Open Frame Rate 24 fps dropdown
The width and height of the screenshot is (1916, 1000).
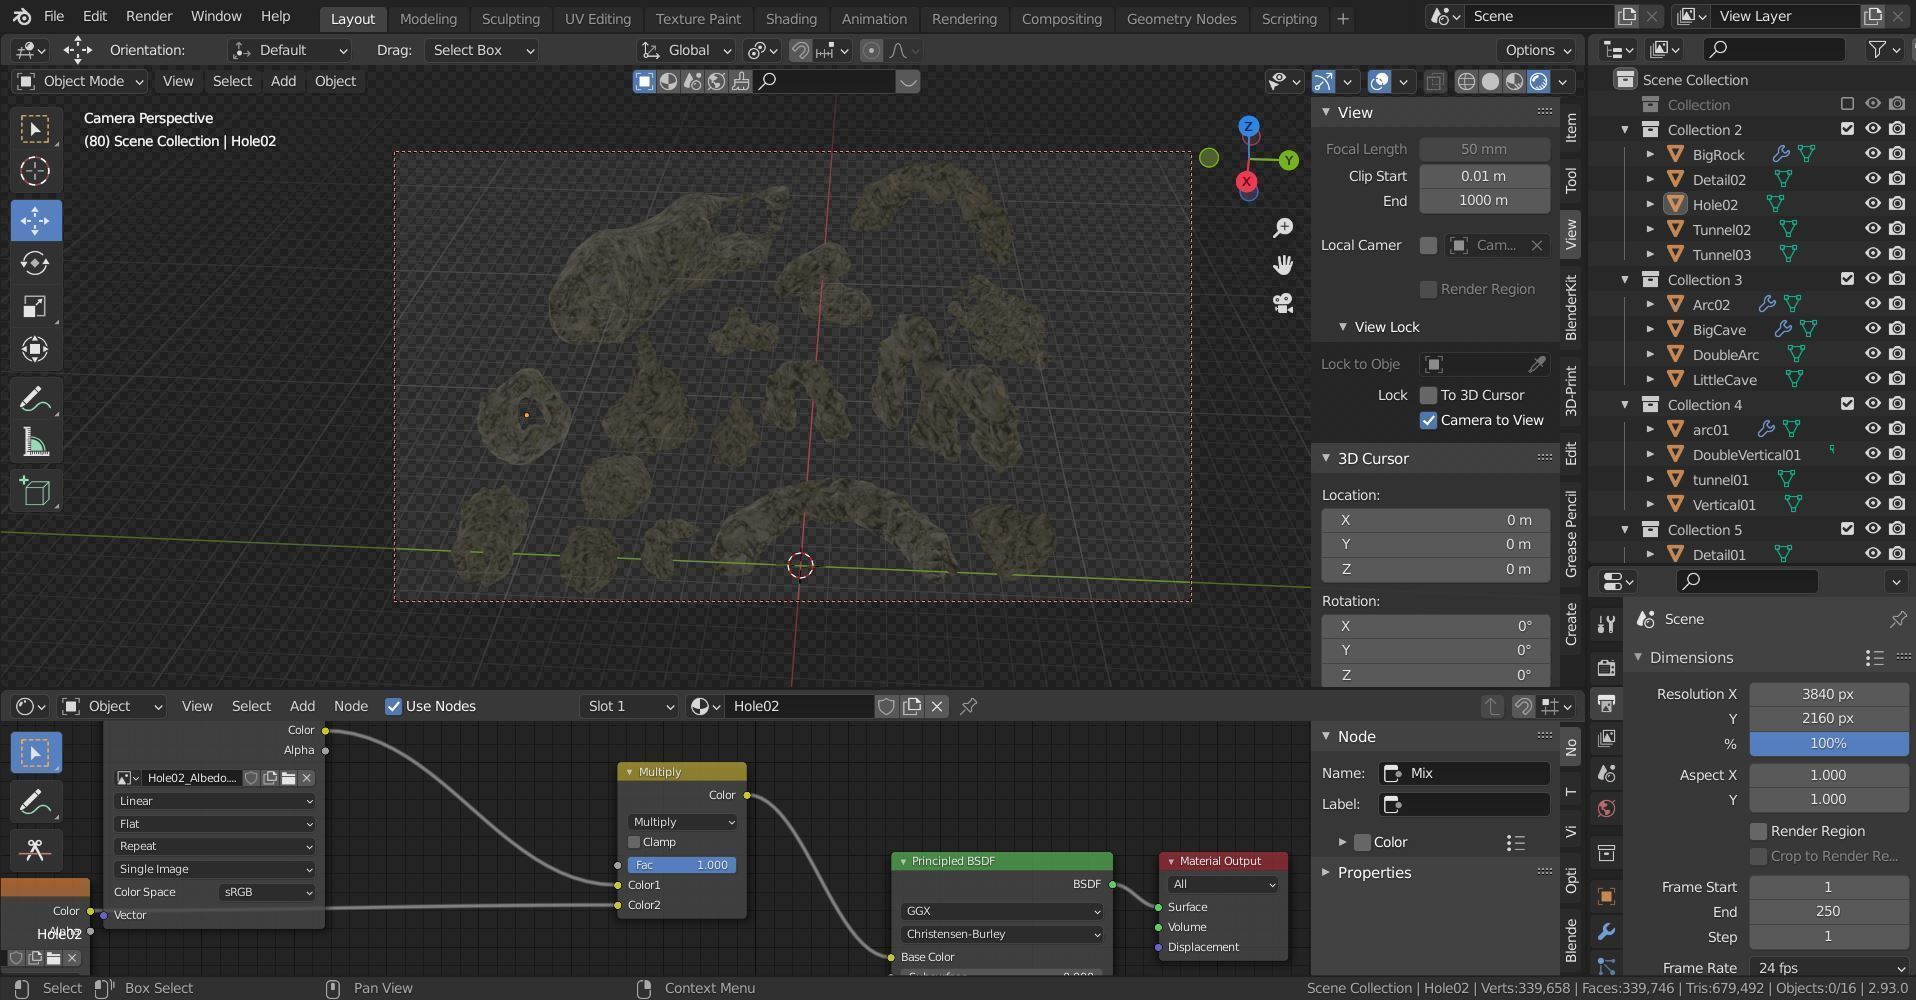[x=1829, y=968]
